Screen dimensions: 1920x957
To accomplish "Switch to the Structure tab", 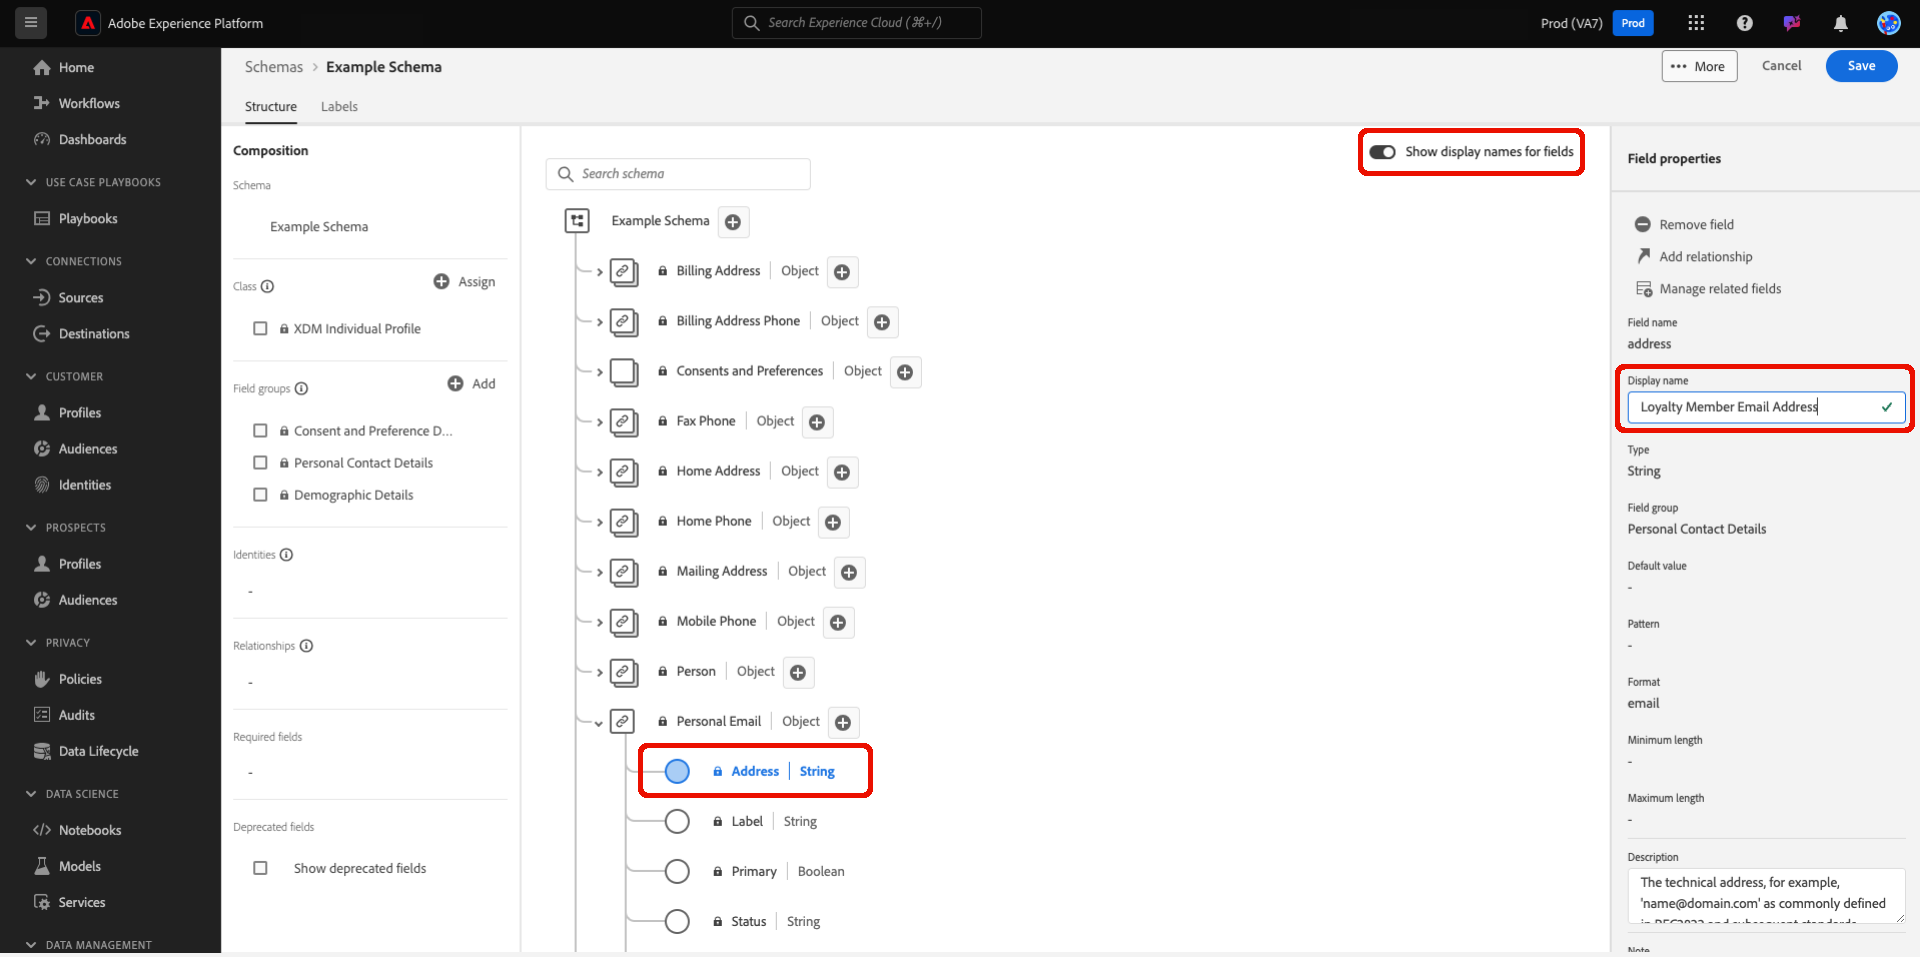I will pos(271,106).
